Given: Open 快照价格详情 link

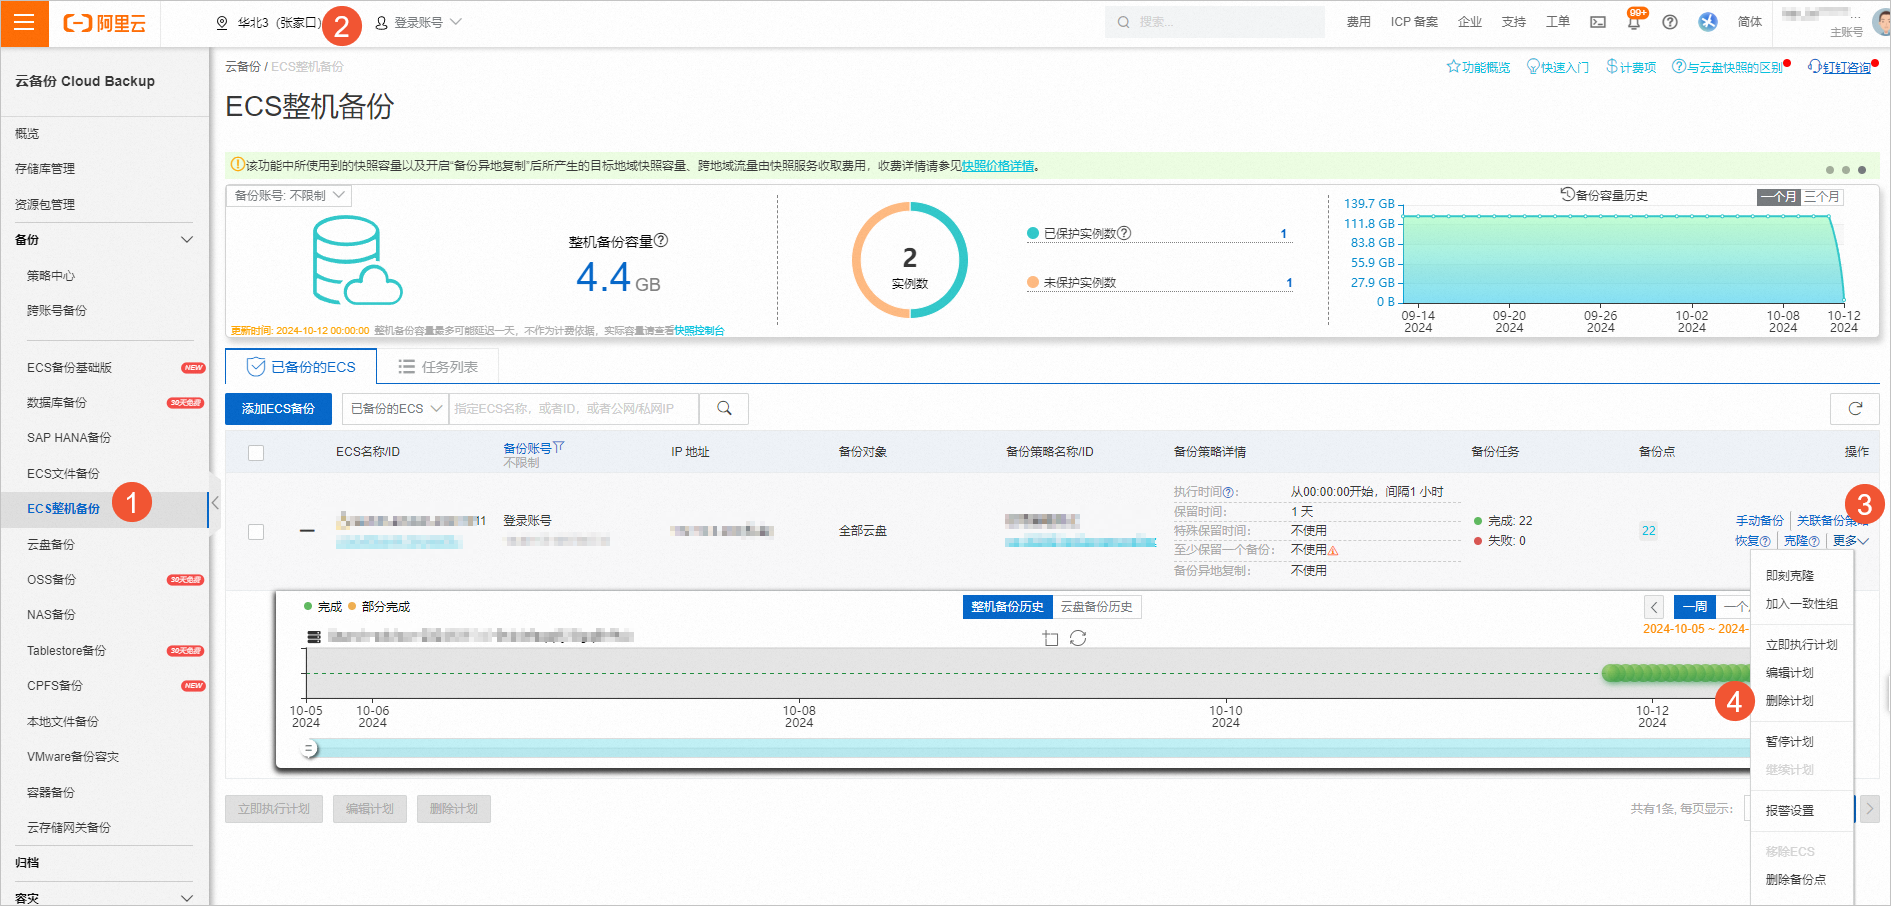Looking at the screenshot, I should coord(998,166).
